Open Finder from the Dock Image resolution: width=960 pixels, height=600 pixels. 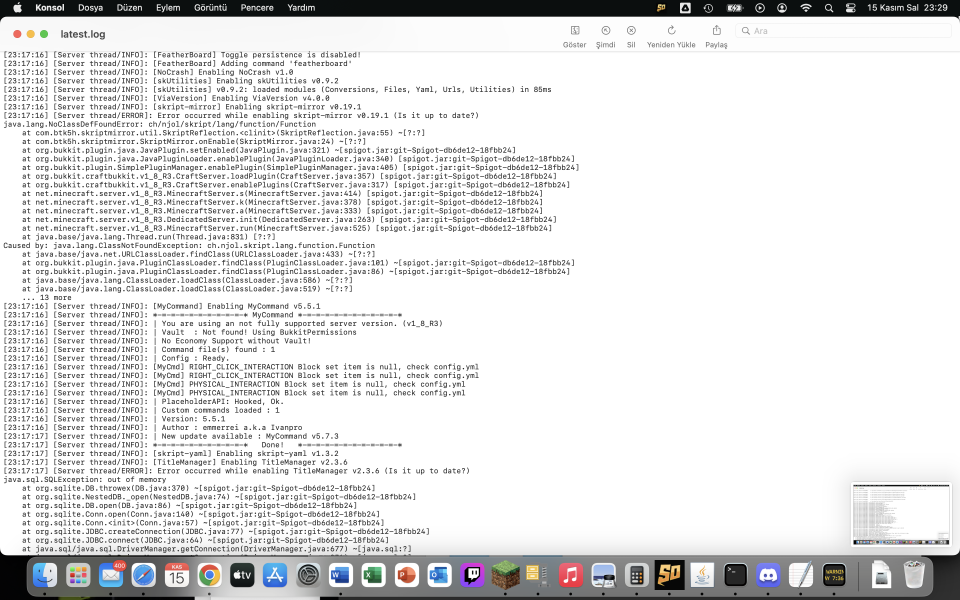coord(45,576)
